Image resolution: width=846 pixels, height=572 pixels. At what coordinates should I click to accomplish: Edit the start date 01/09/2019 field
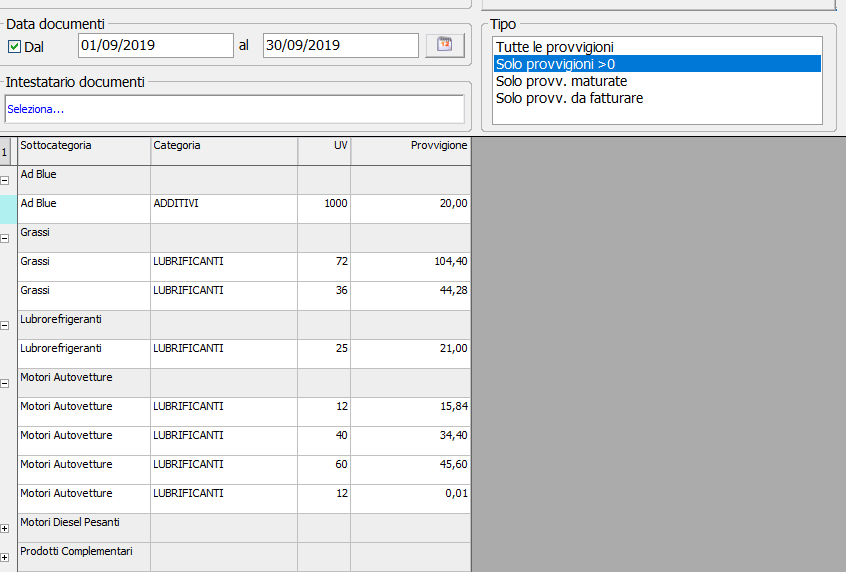pos(155,45)
